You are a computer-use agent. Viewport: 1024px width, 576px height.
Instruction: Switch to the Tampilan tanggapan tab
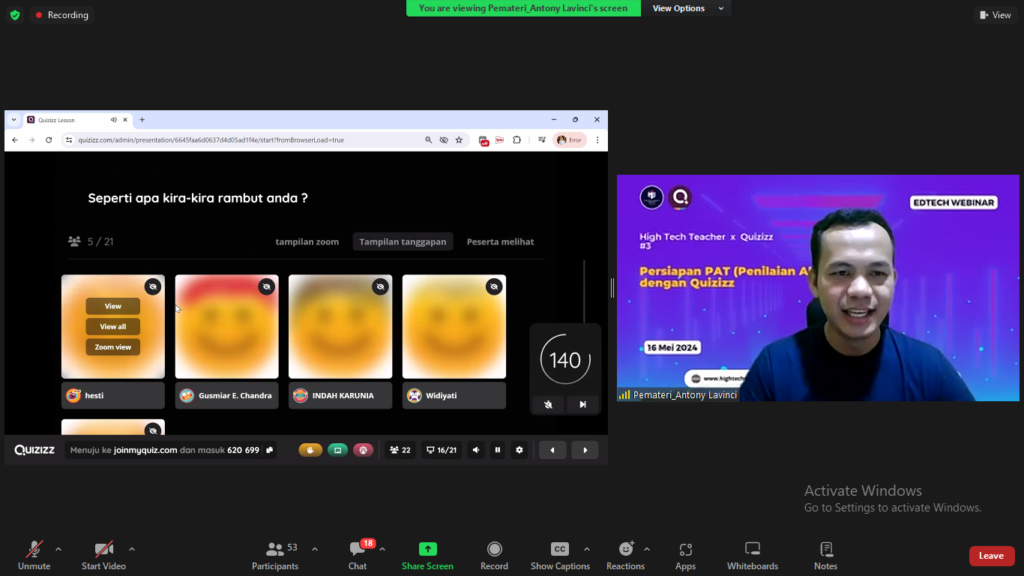pyautogui.click(x=402, y=242)
